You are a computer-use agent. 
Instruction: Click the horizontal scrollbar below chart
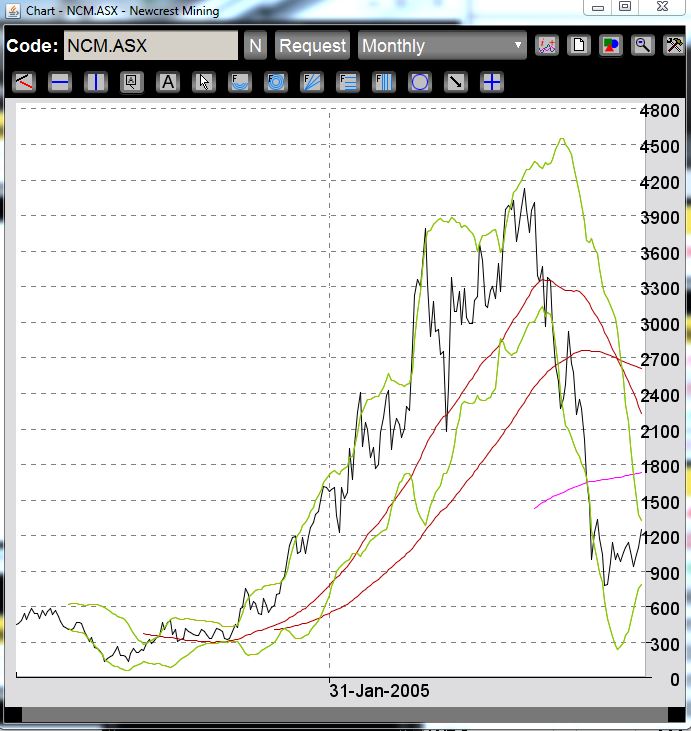click(345, 715)
